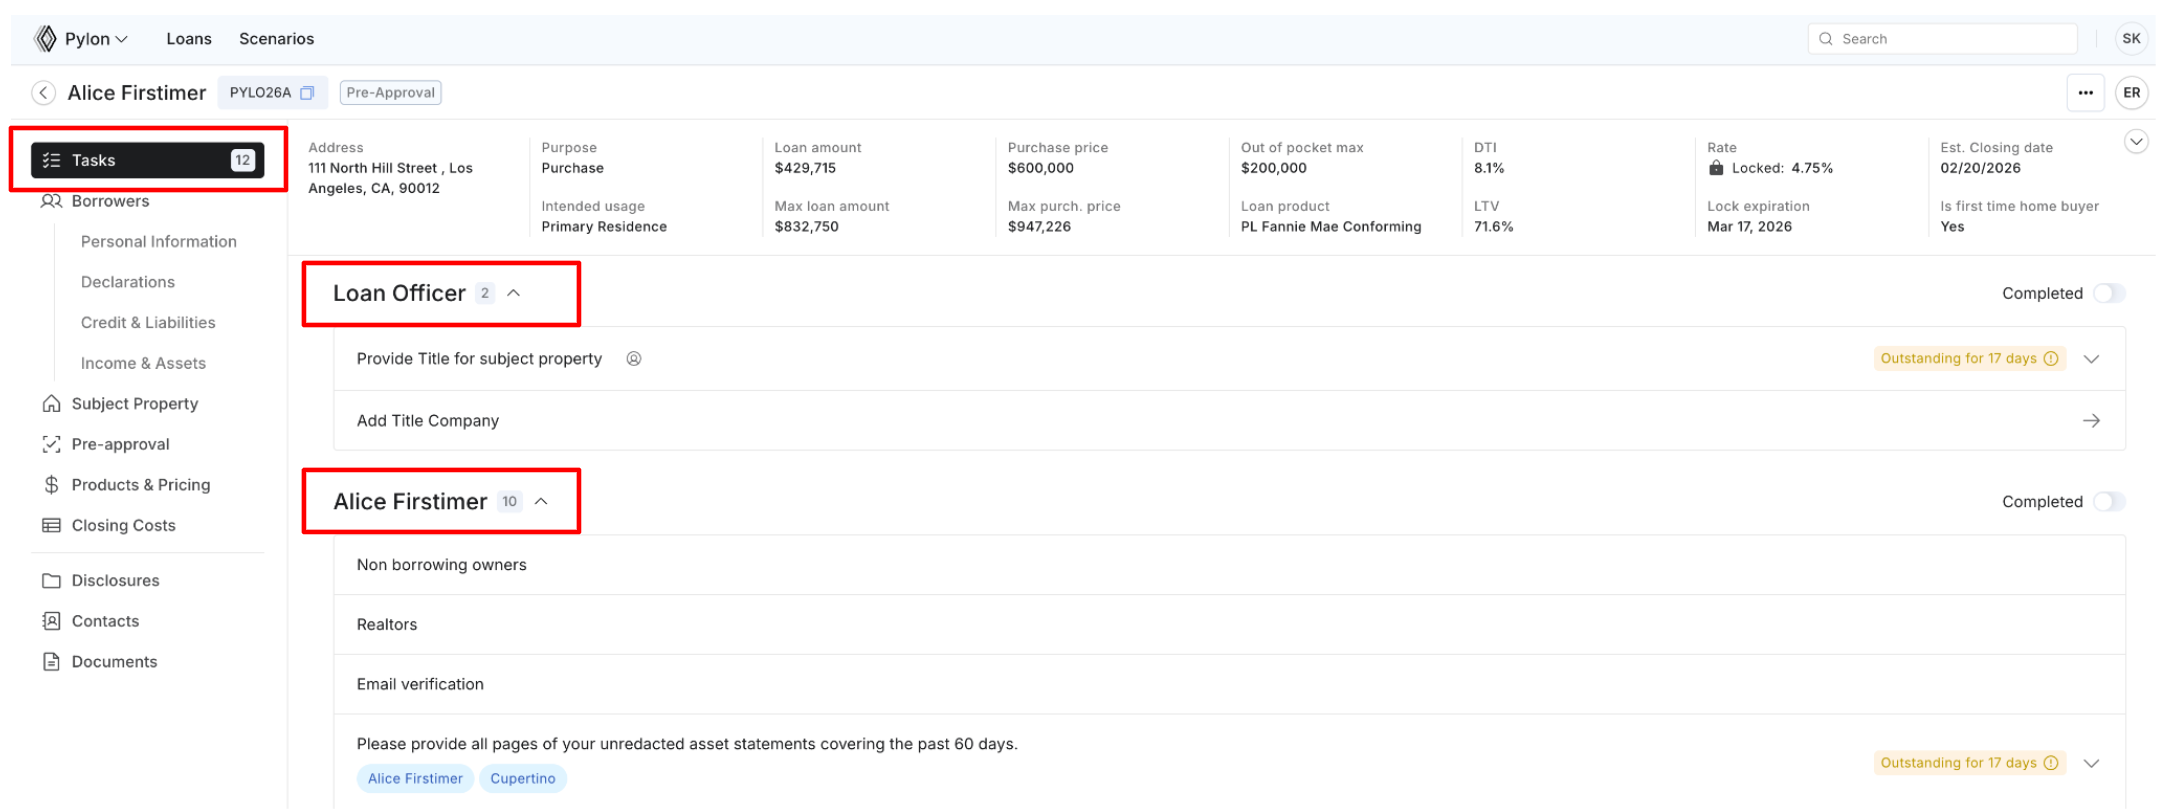
Task: Toggle Completed switch for Loan Officer
Action: pyautogui.click(x=2109, y=293)
